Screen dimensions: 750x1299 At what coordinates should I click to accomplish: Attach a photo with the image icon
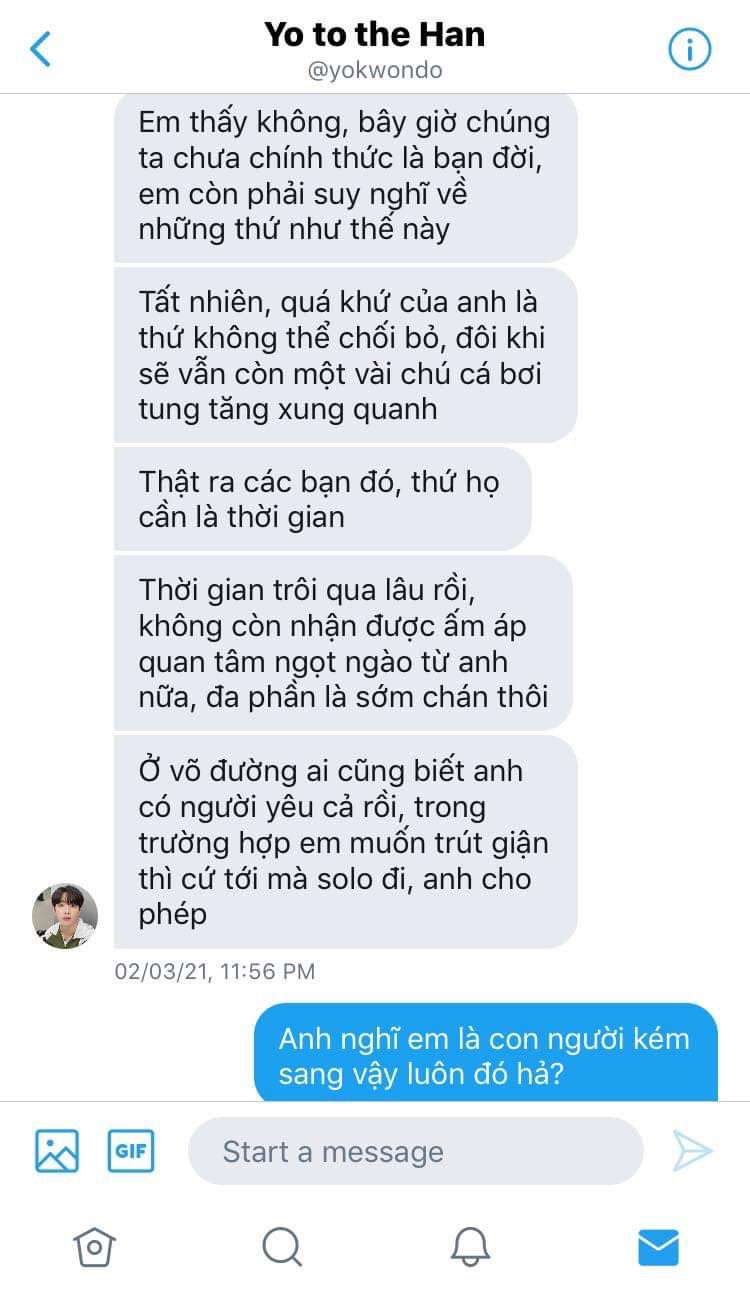tap(57, 1151)
